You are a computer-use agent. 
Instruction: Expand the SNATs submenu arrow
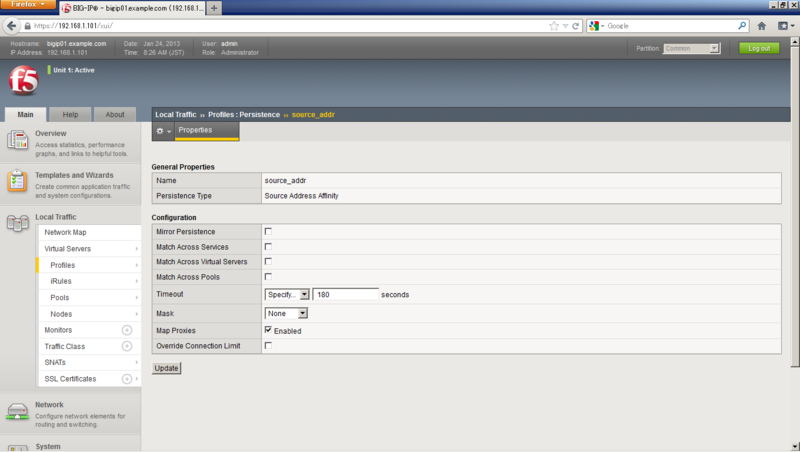click(137, 362)
